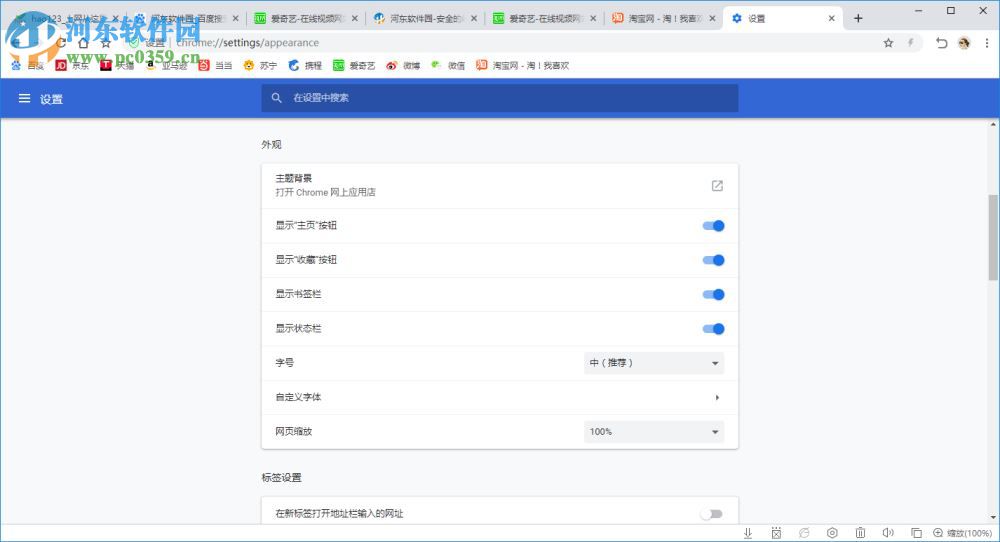Click in the 在设置中搜索 search field
The height and width of the screenshot is (542, 1000).
point(500,98)
